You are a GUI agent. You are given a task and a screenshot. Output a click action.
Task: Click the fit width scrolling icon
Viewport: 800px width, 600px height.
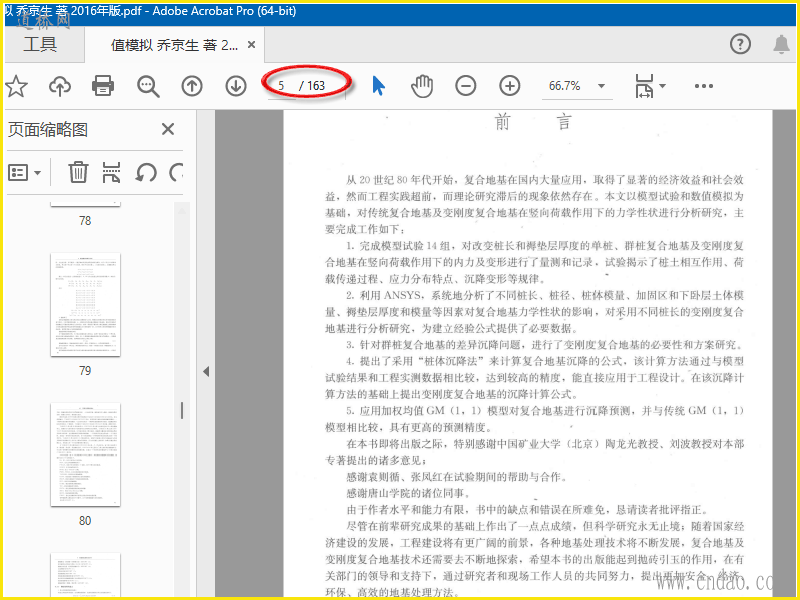coord(644,86)
